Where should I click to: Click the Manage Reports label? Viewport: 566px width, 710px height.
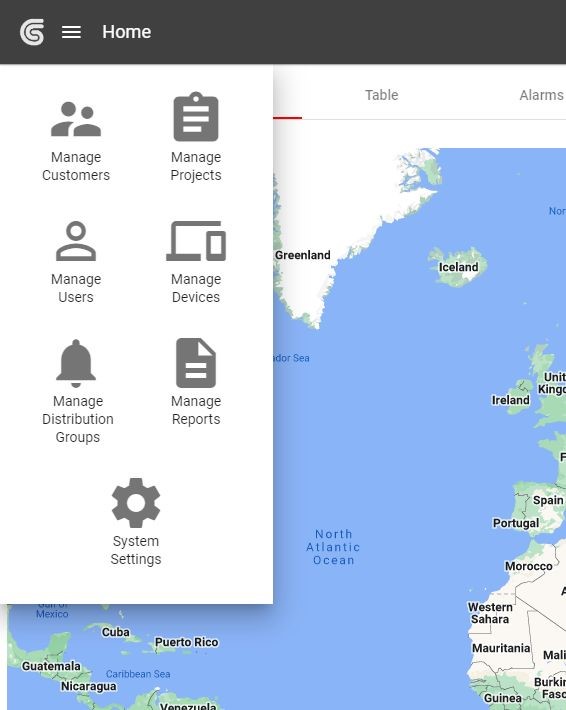196,410
